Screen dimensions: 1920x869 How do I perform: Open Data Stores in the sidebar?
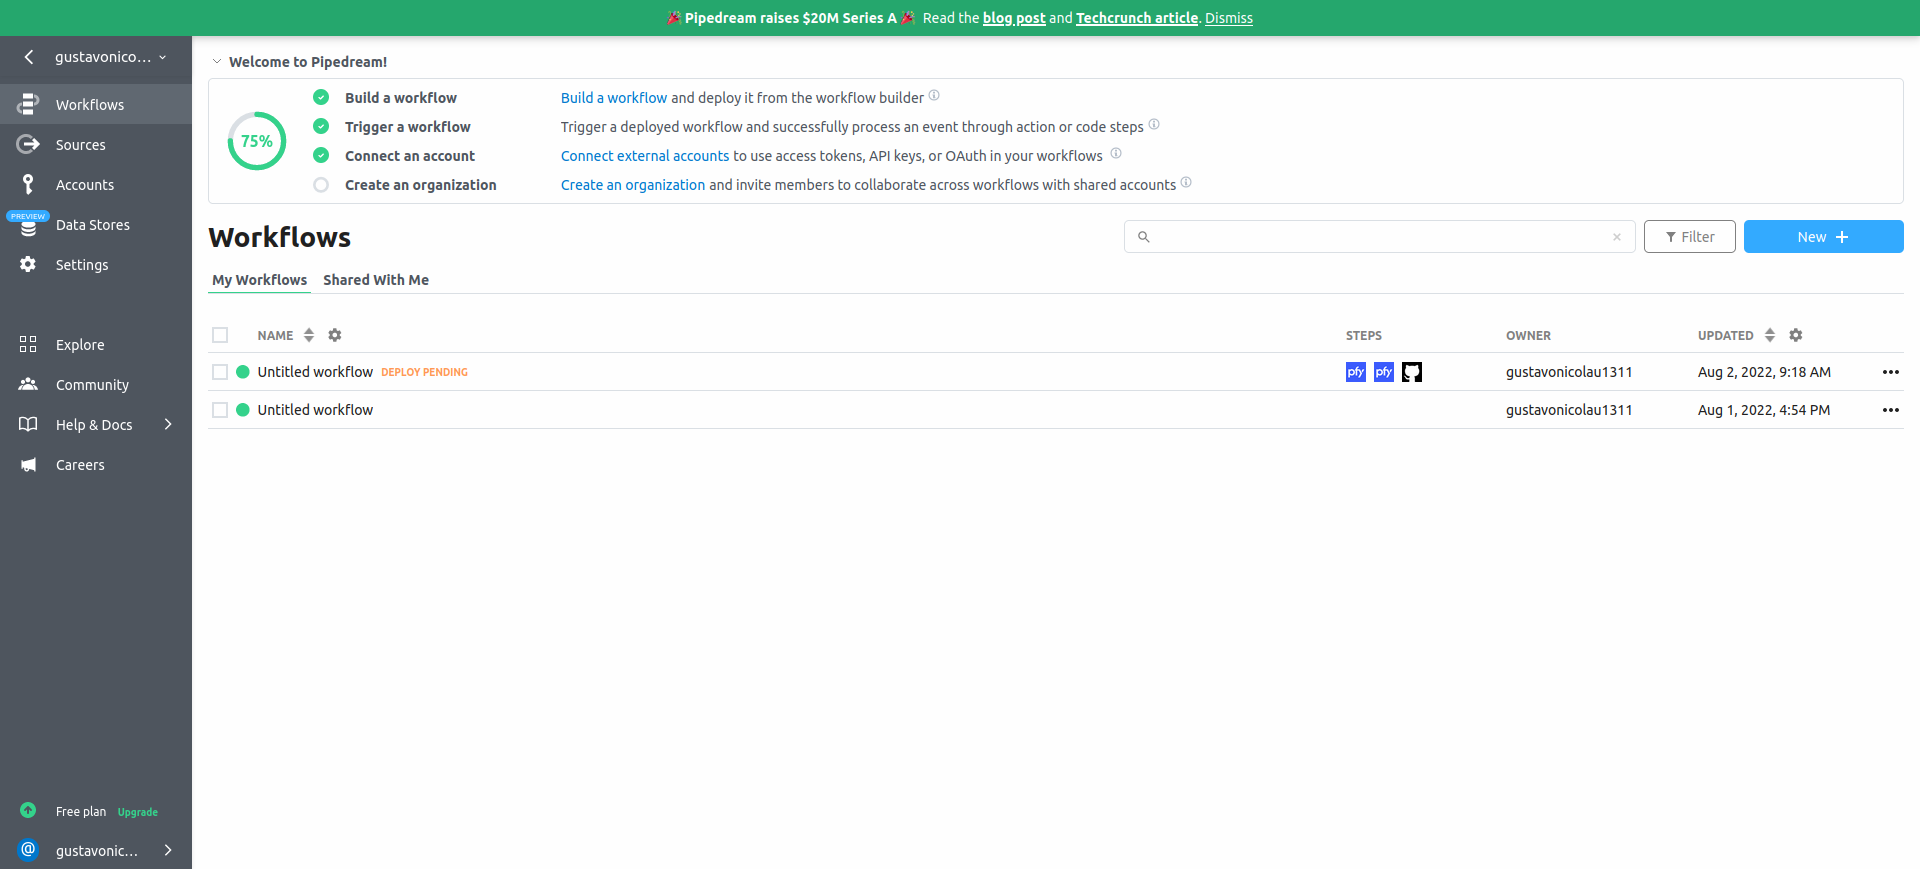tap(93, 225)
